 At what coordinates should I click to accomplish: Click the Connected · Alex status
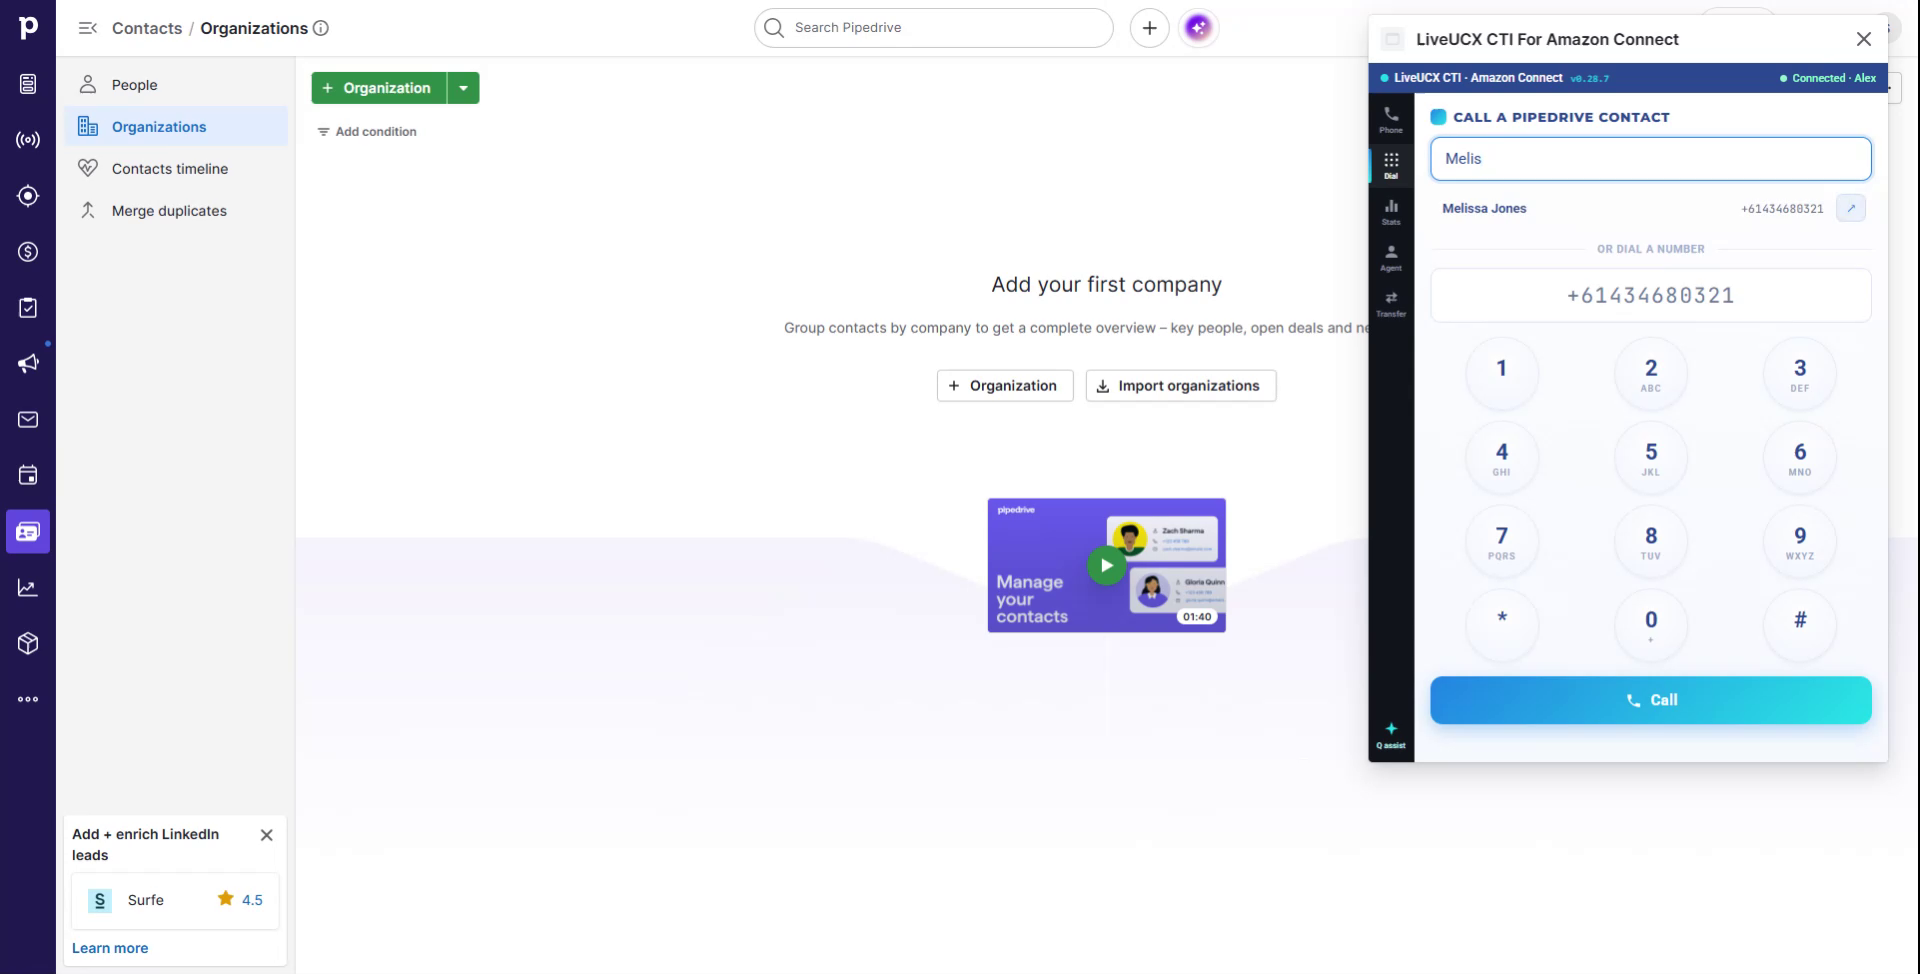1828,78
